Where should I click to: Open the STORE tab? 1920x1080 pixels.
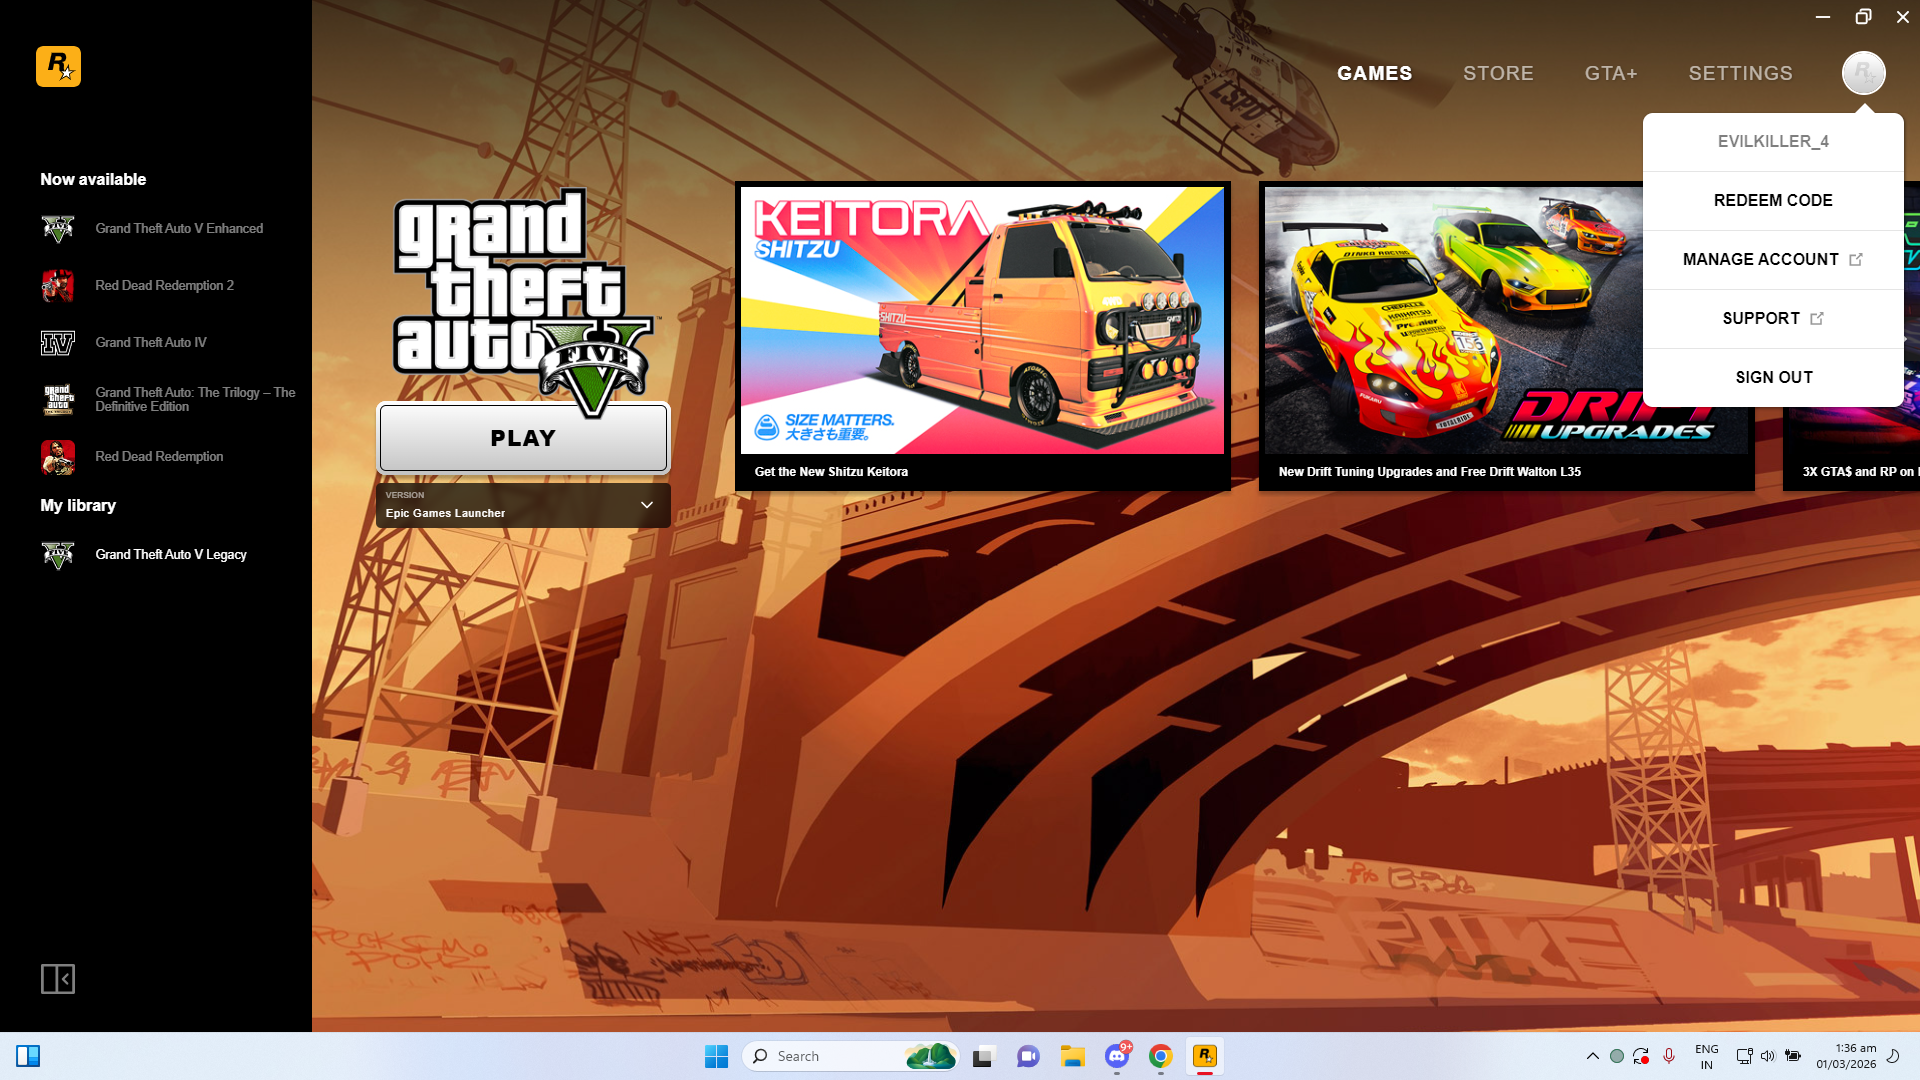[1498, 73]
